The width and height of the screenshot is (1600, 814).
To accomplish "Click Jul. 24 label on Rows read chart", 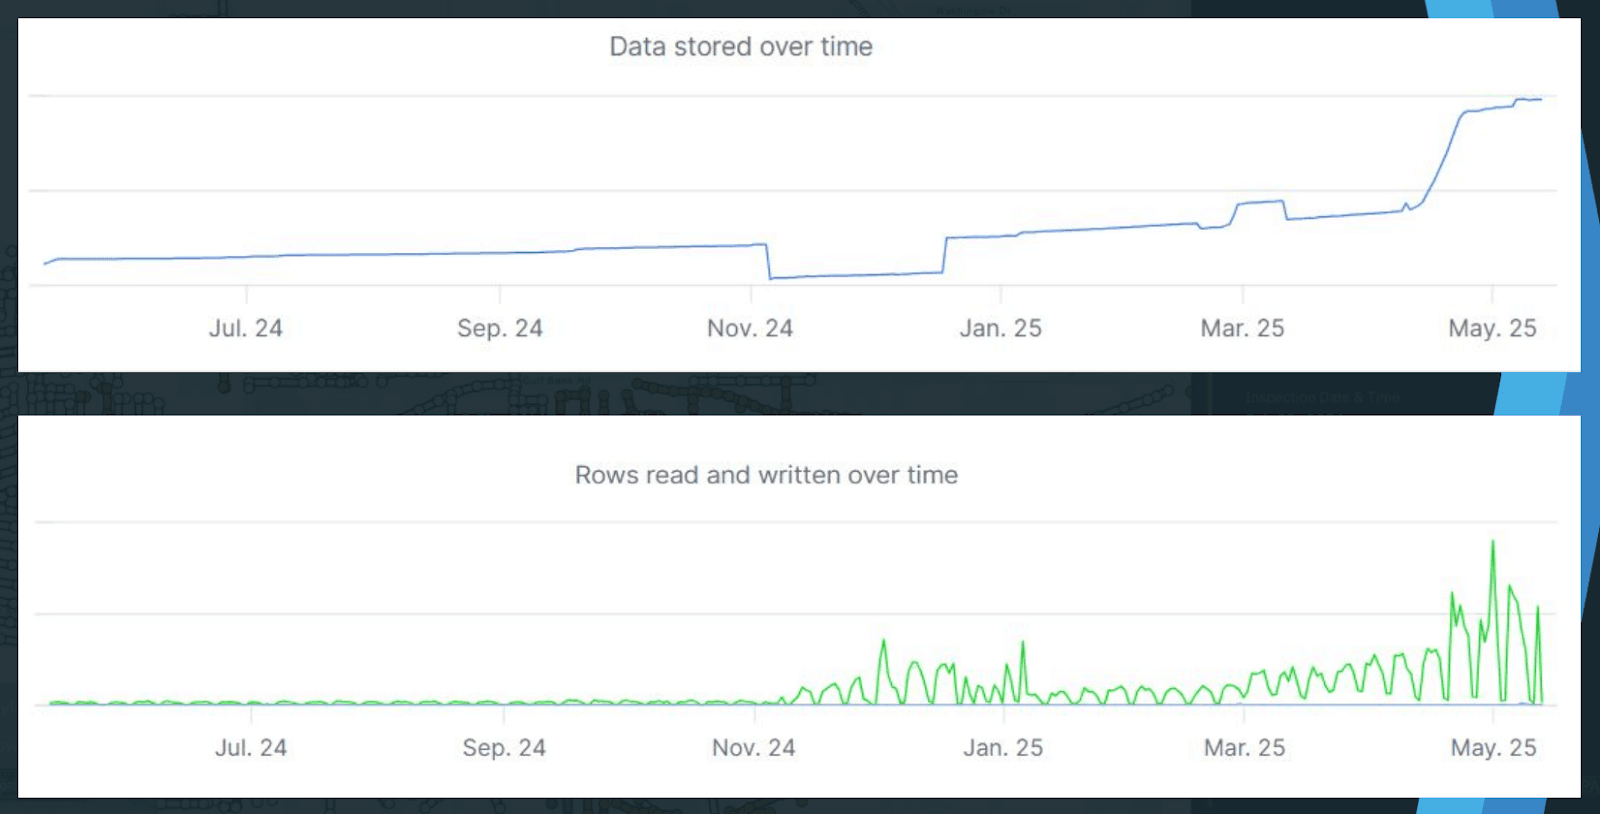I will [x=251, y=747].
